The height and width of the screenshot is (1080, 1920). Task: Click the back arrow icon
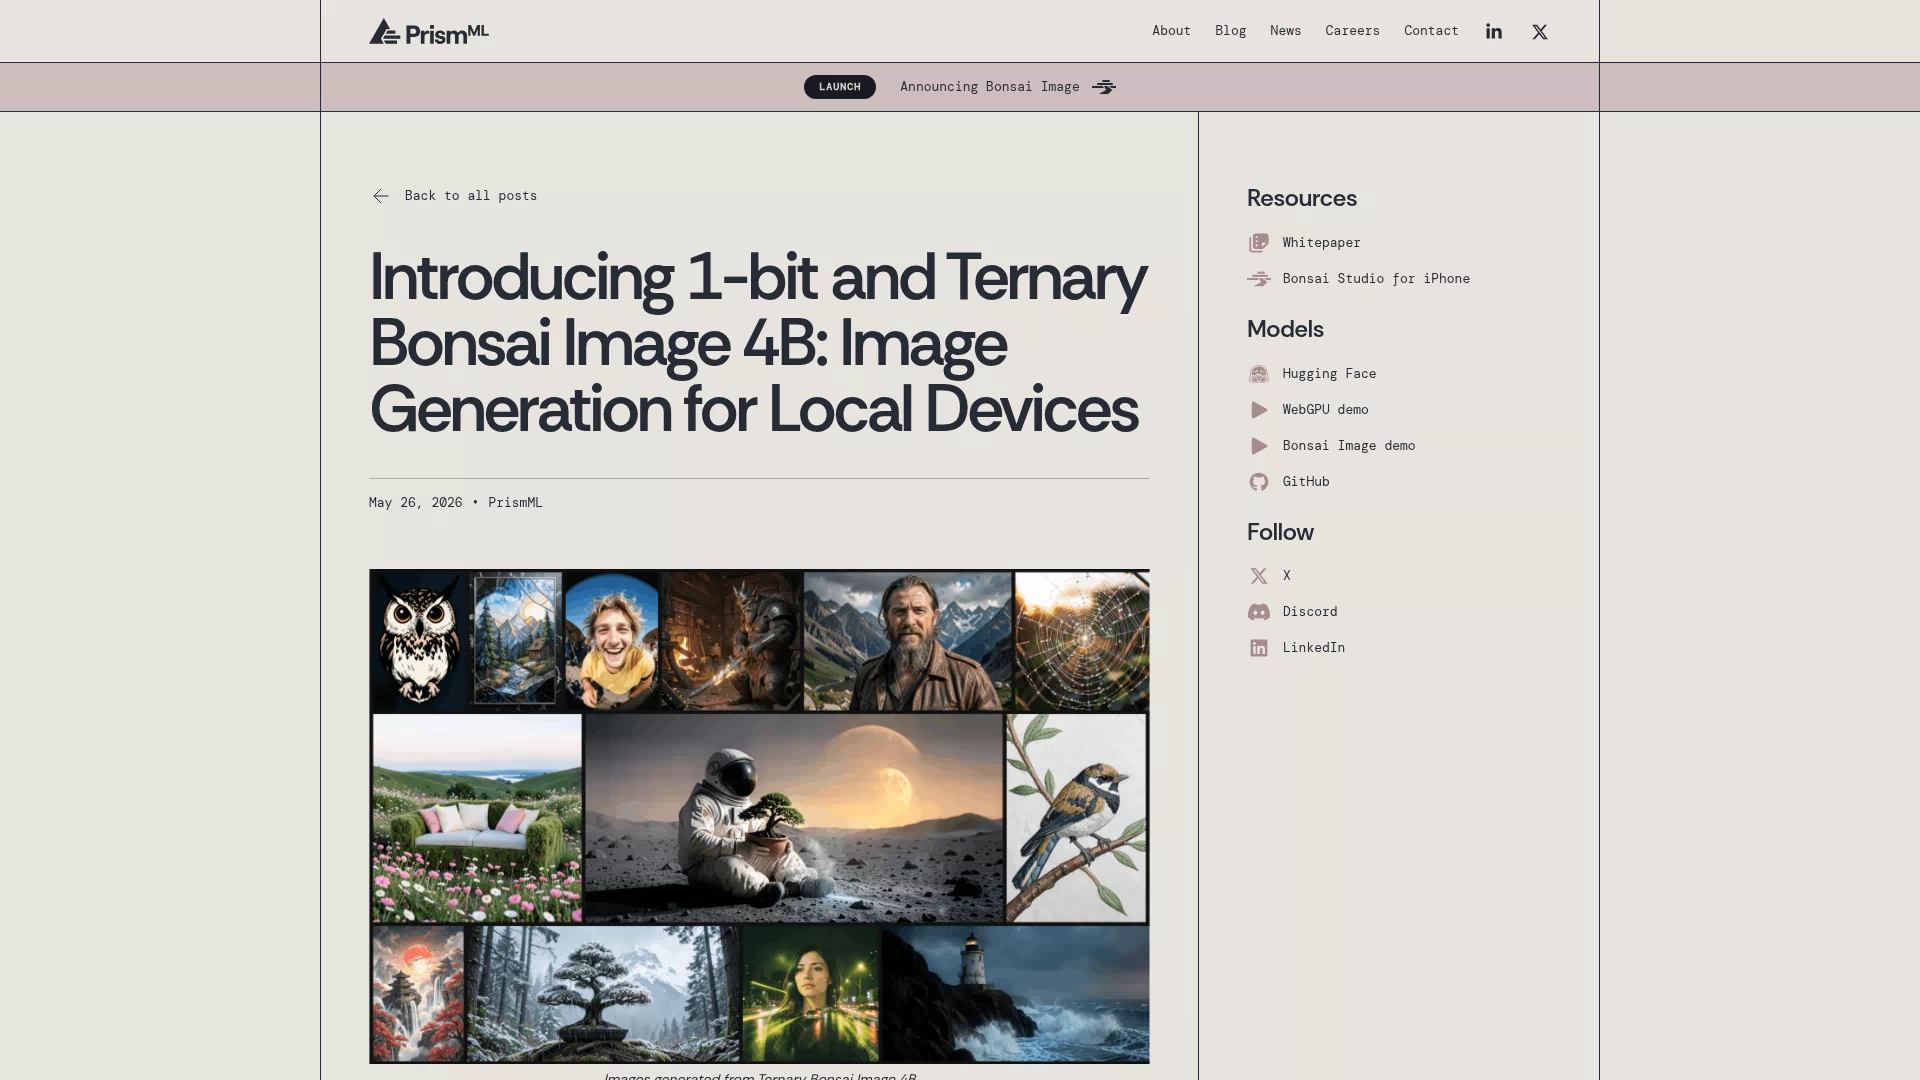(380, 196)
